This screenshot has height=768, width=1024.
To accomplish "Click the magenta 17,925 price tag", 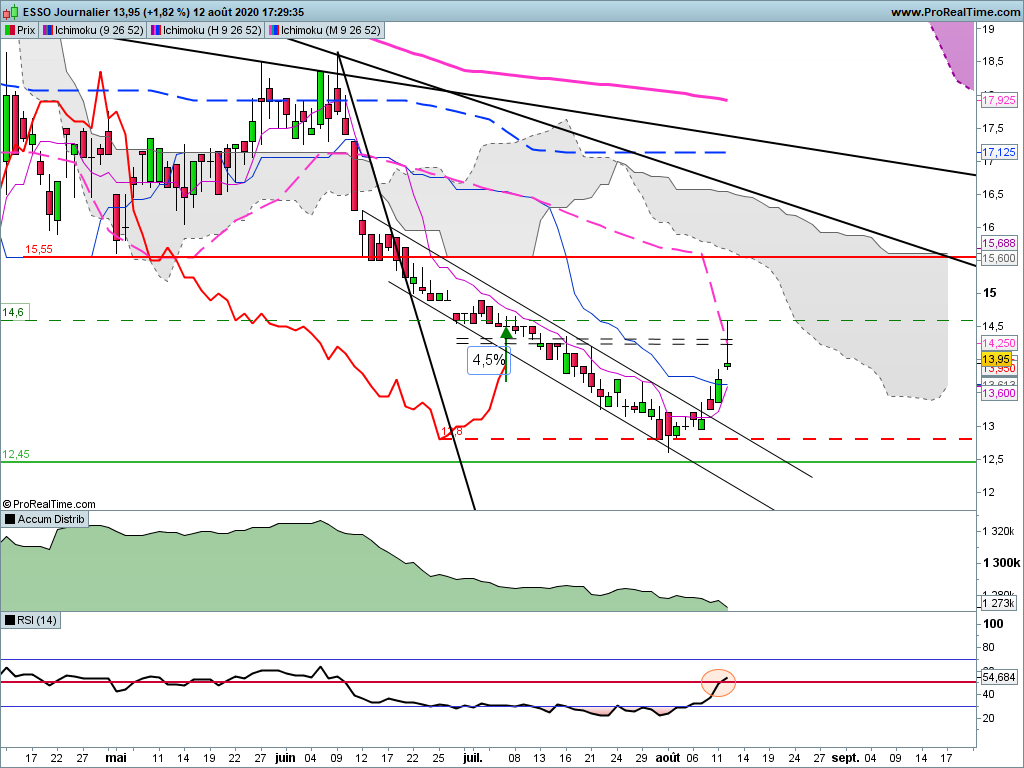I will [x=999, y=100].
